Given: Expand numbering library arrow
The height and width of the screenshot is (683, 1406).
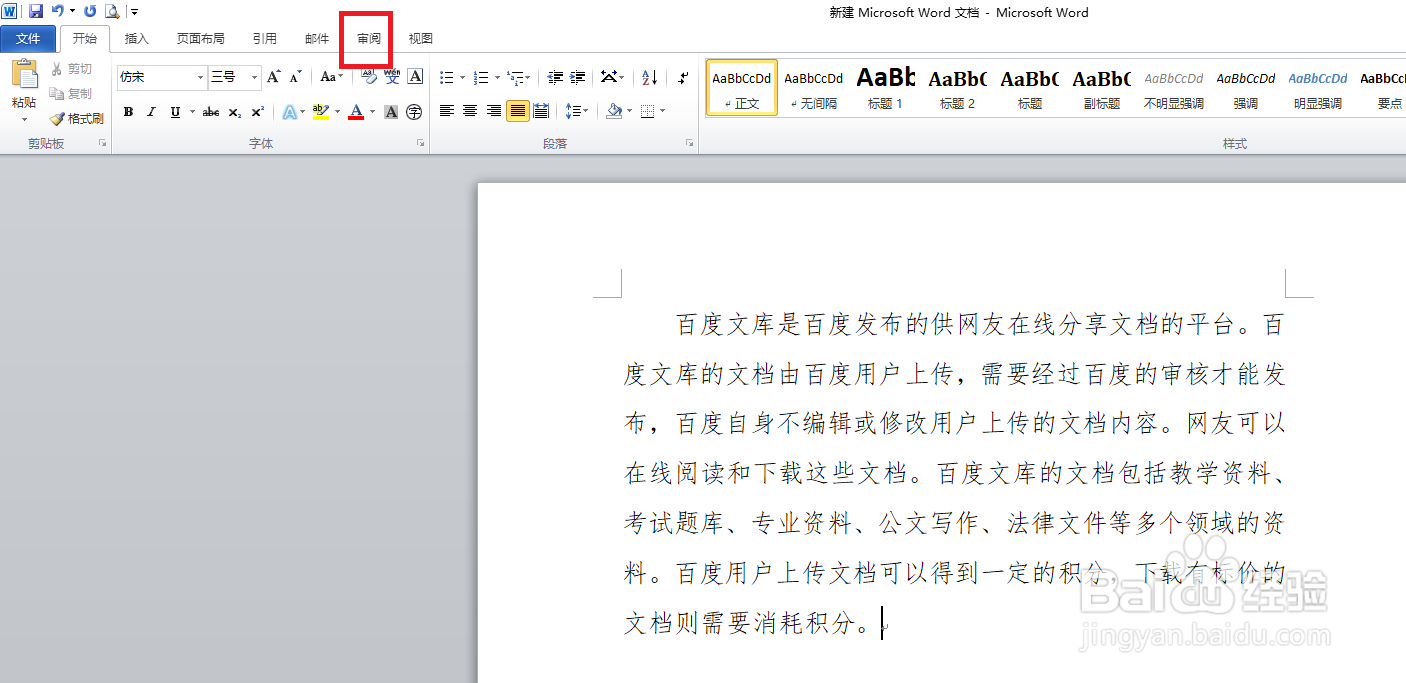Looking at the screenshot, I should click(496, 77).
